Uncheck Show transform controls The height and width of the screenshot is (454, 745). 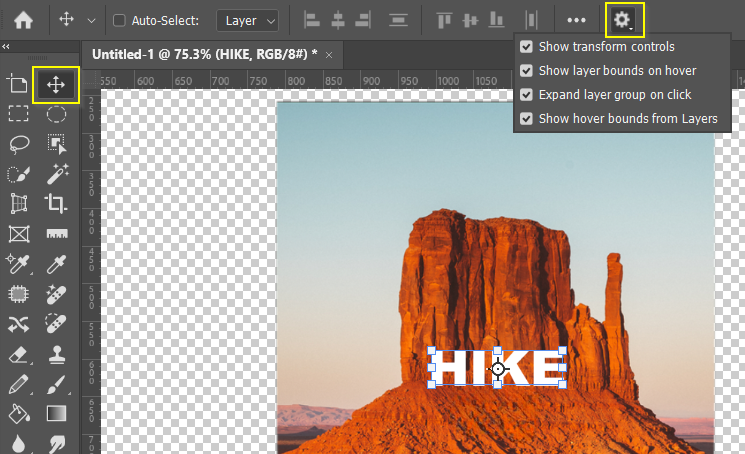point(527,47)
